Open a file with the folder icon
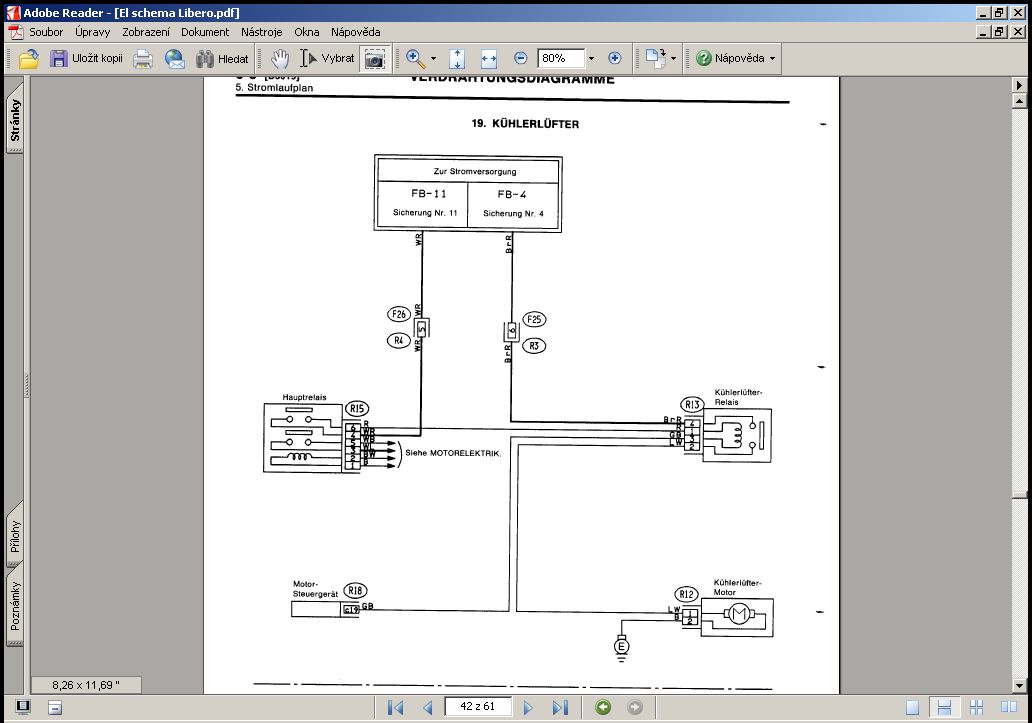1032x723 pixels. [x=28, y=59]
